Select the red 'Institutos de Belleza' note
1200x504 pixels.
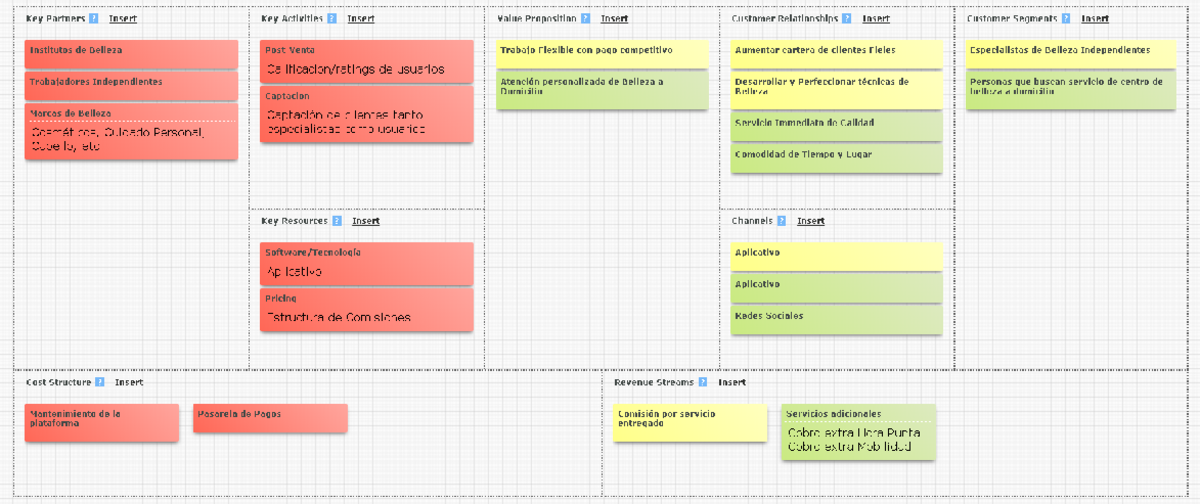click(x=131, y=54)
